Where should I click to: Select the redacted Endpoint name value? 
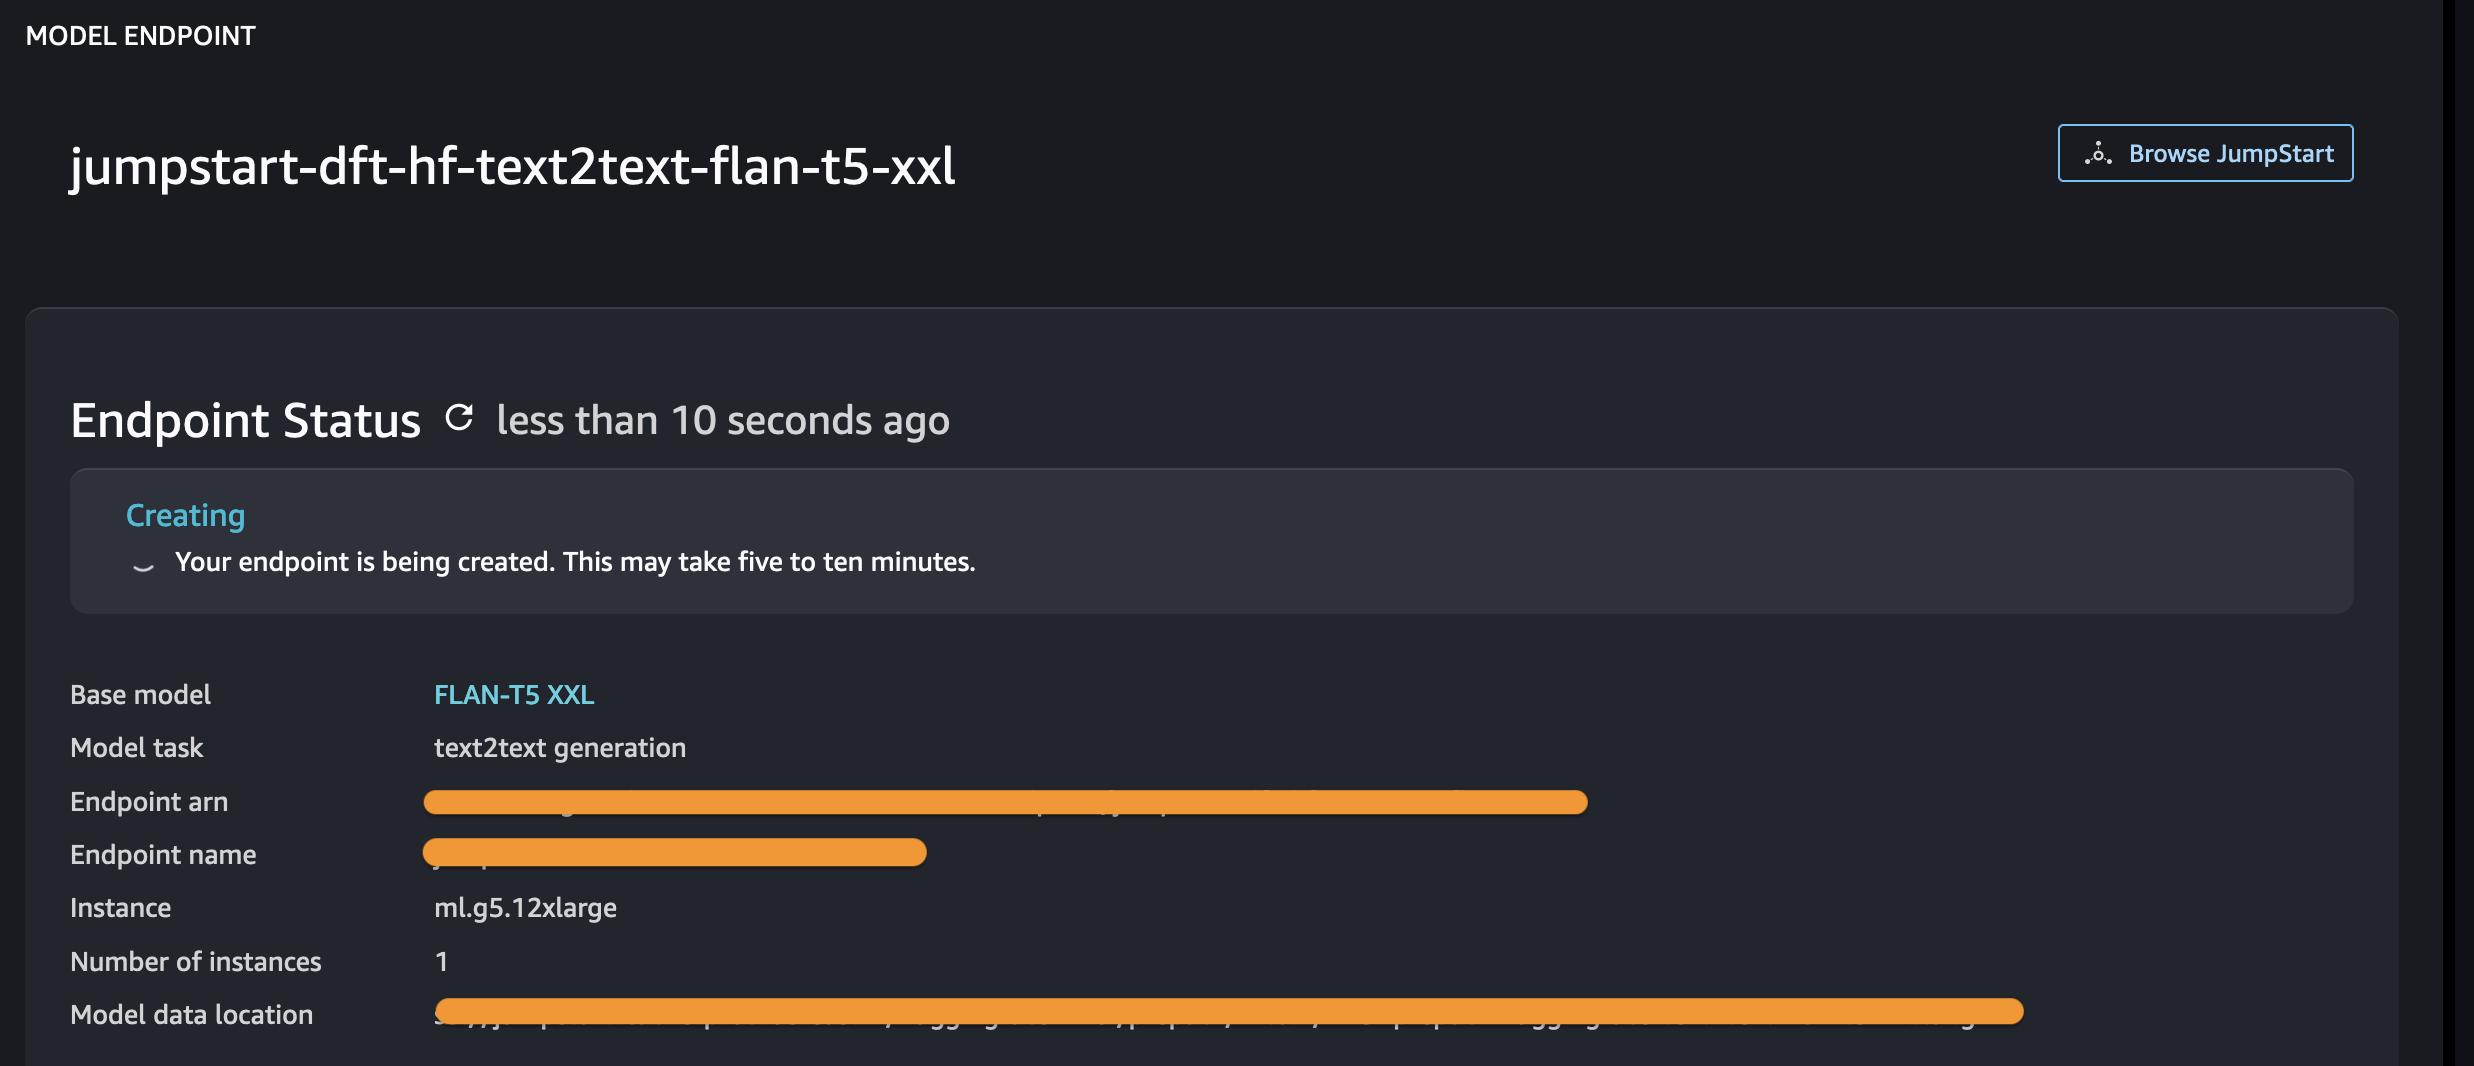(x=675, y=853)
